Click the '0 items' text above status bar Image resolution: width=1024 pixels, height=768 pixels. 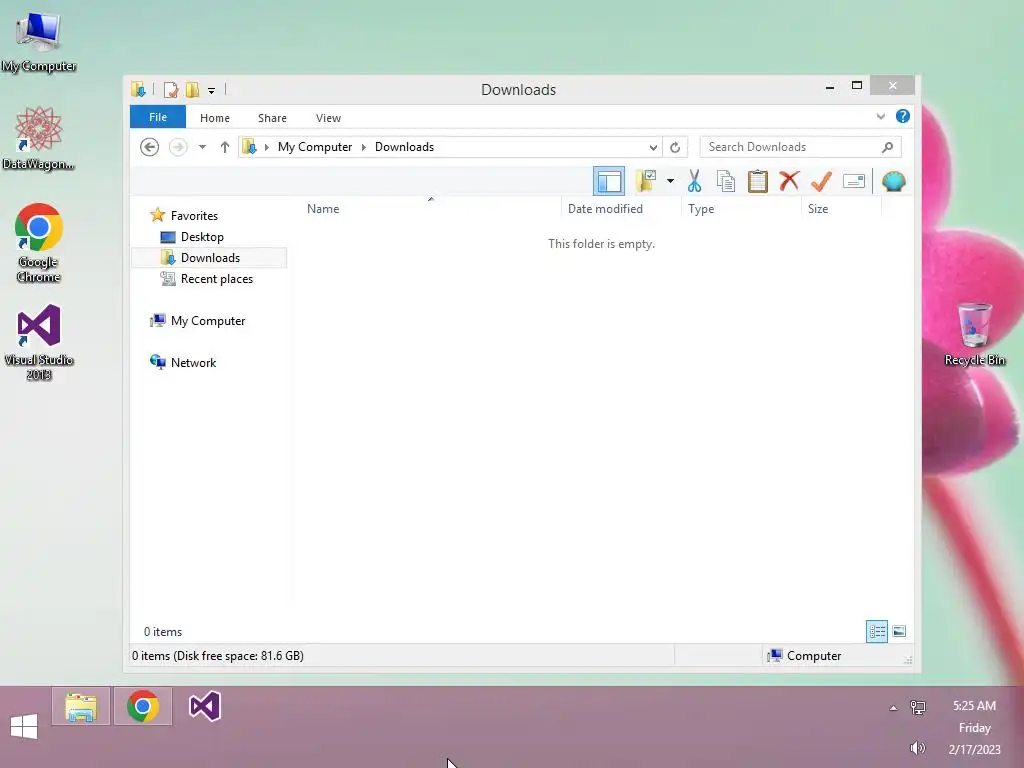pos(163,632)
